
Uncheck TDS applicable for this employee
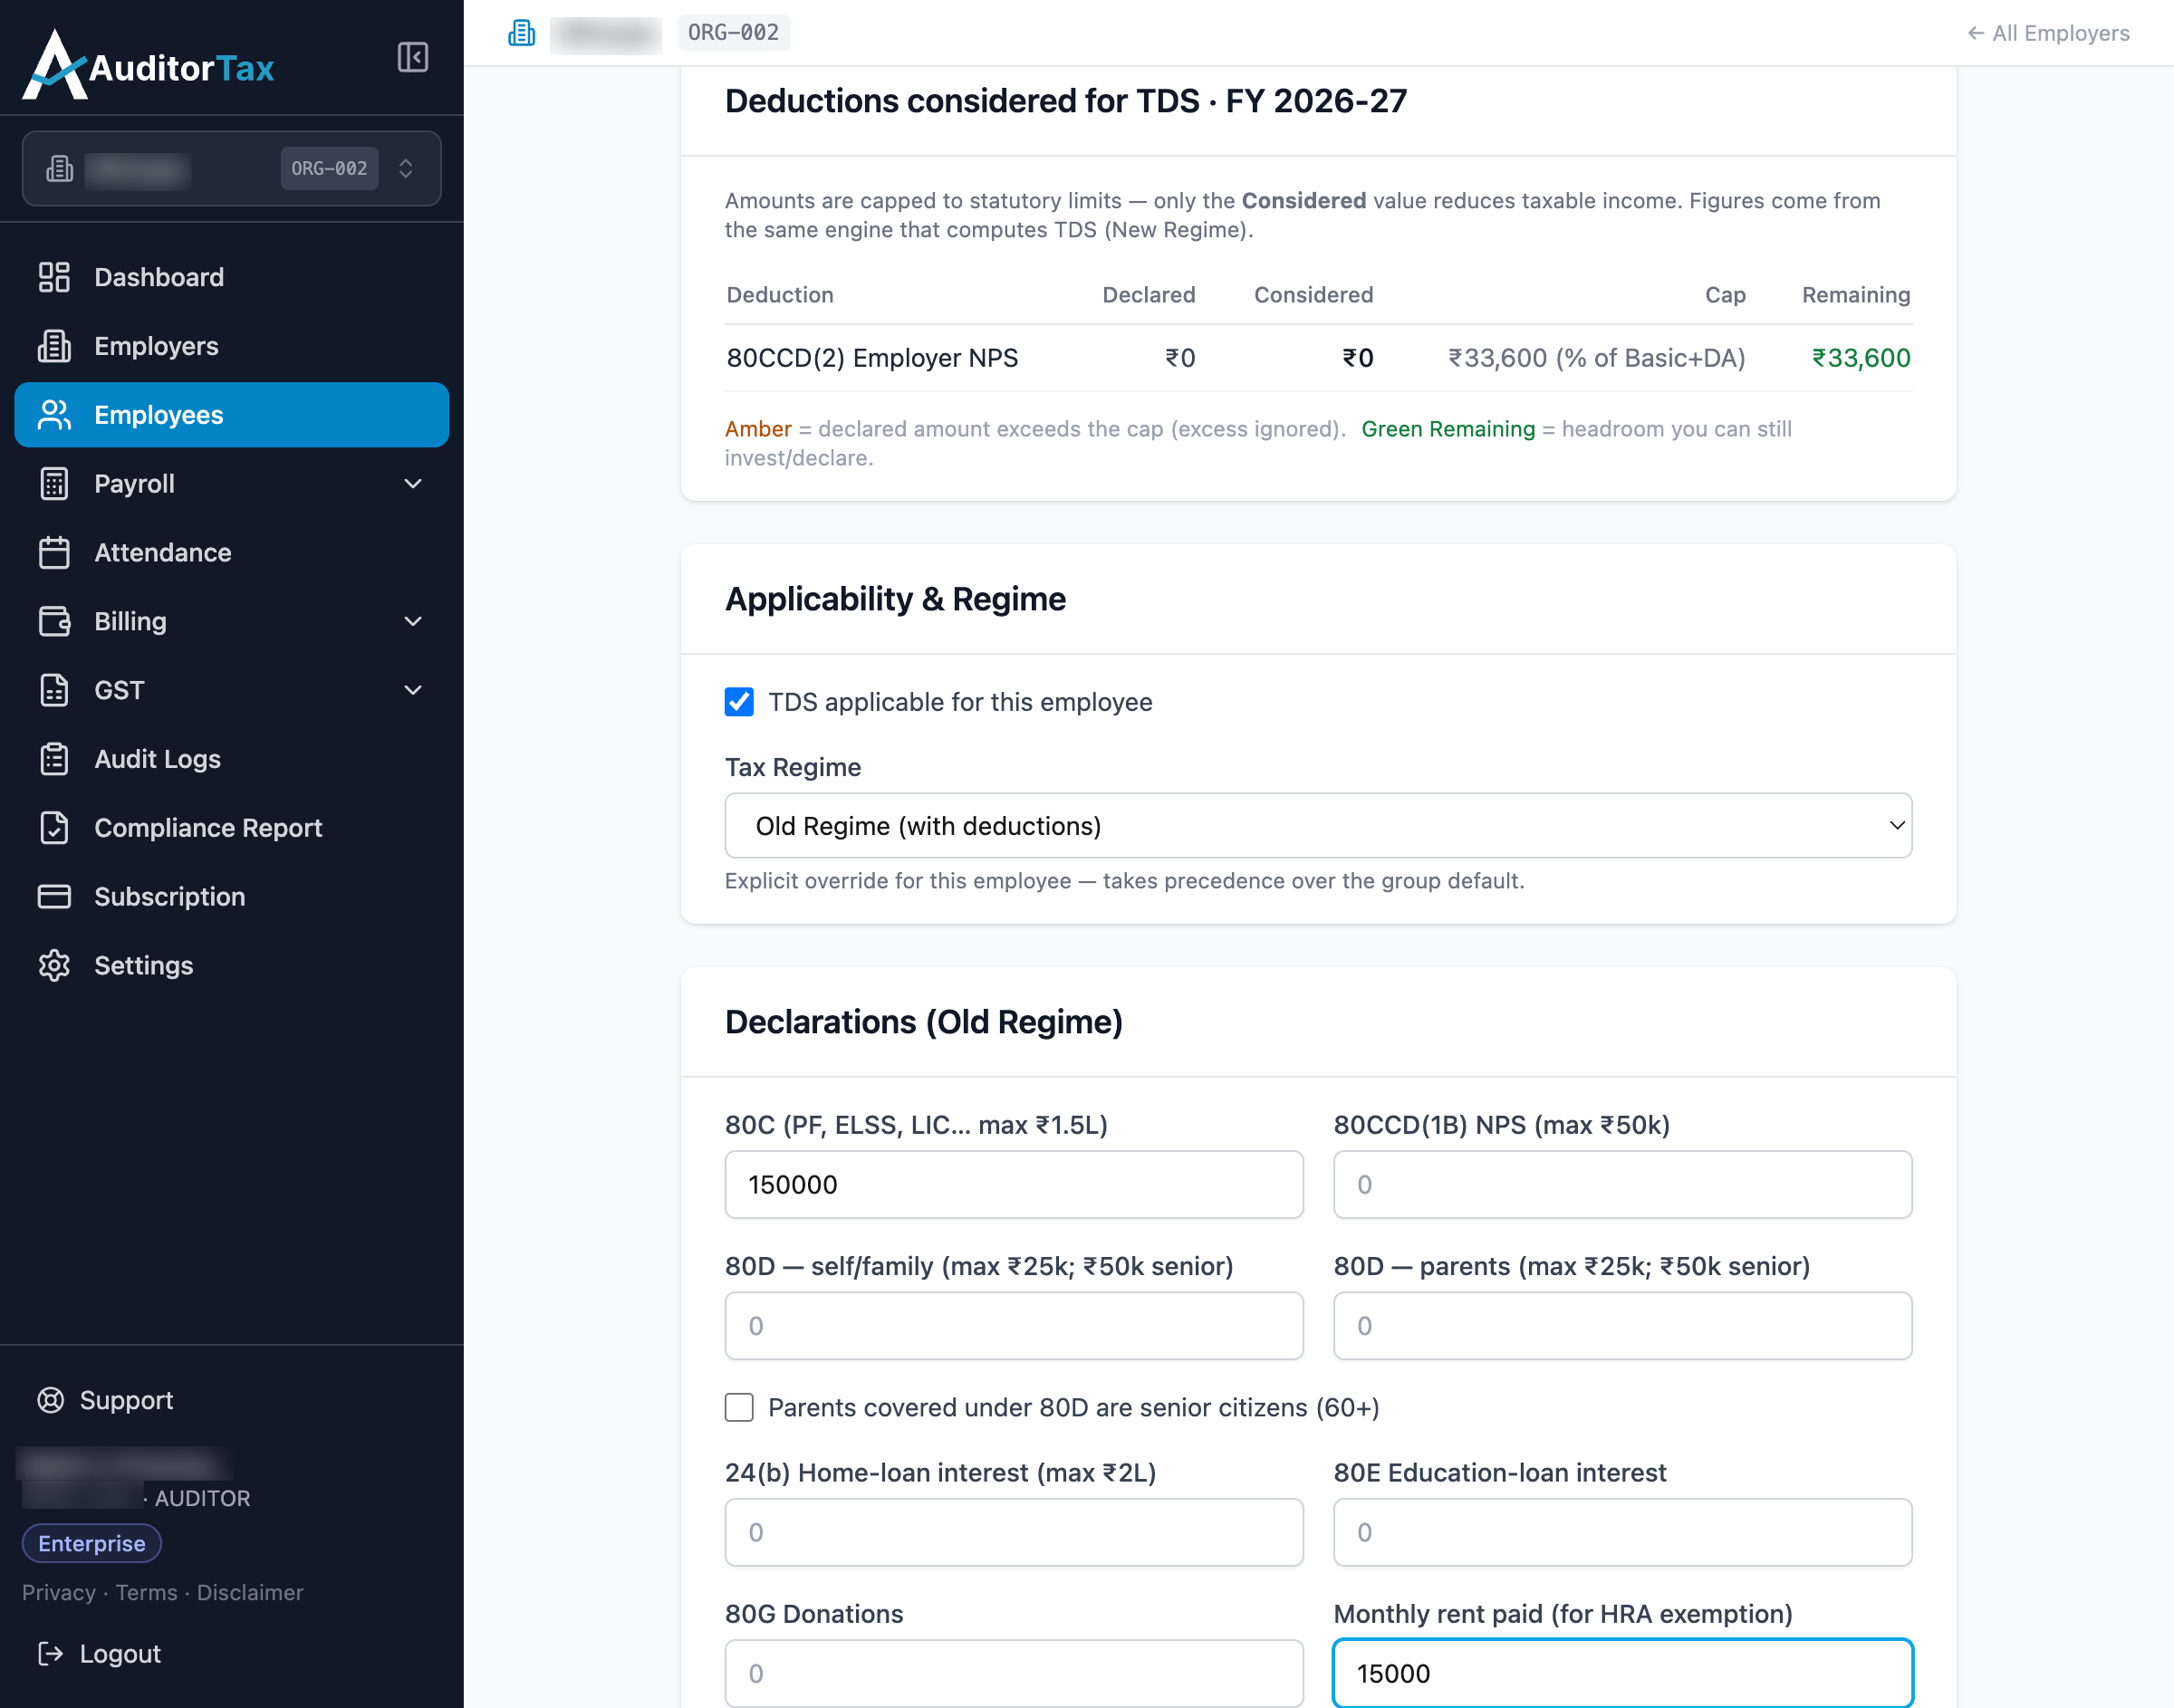[739, 702]
